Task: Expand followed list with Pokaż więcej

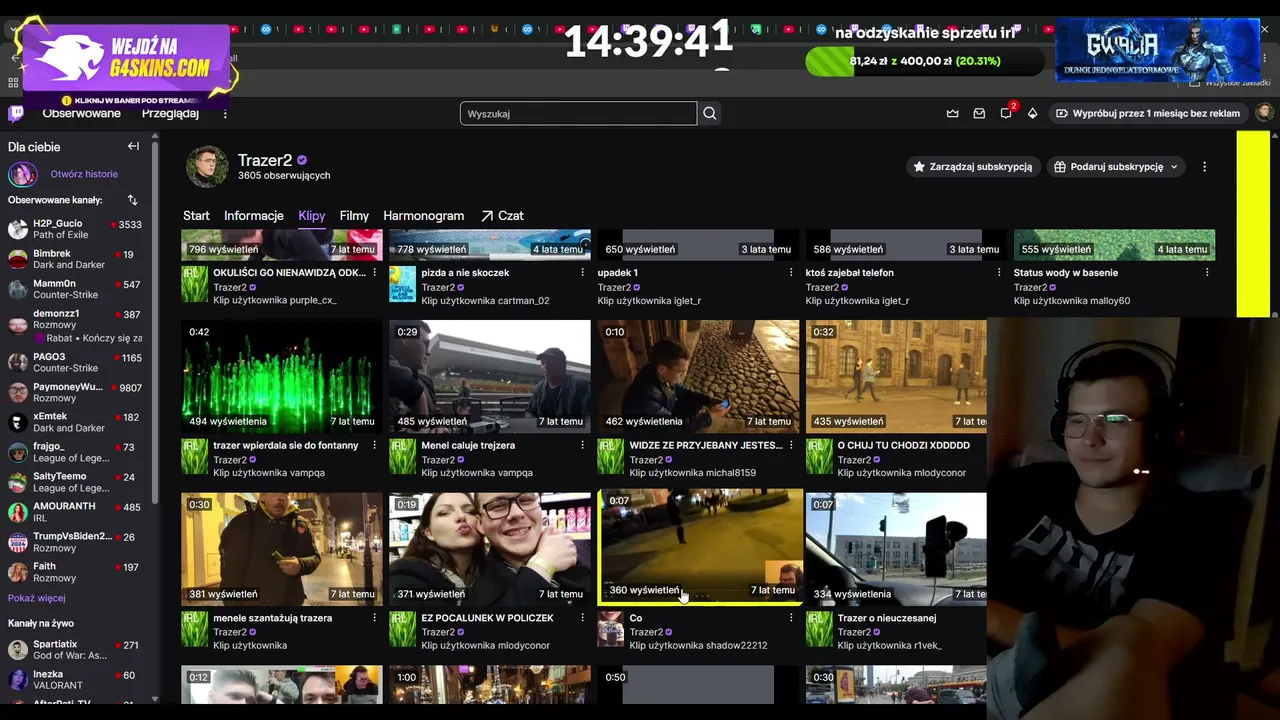Action: (x=37, y=598)
